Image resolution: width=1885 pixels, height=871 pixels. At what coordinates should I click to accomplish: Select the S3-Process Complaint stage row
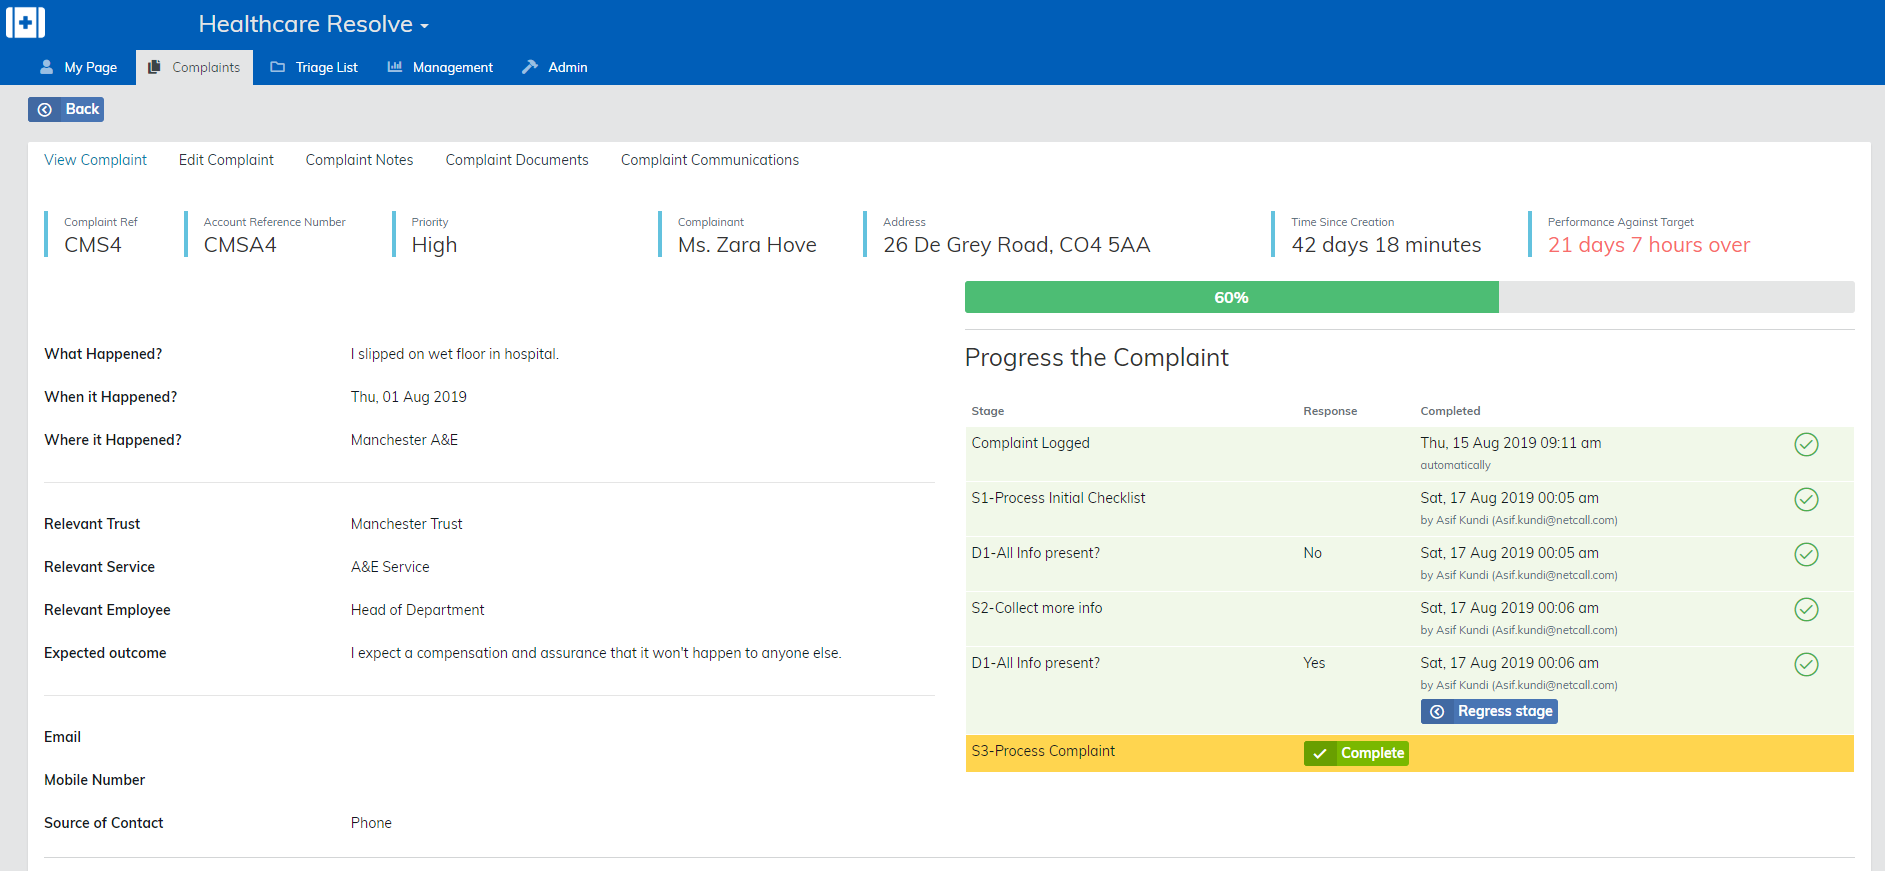(x=1043, y=752)
